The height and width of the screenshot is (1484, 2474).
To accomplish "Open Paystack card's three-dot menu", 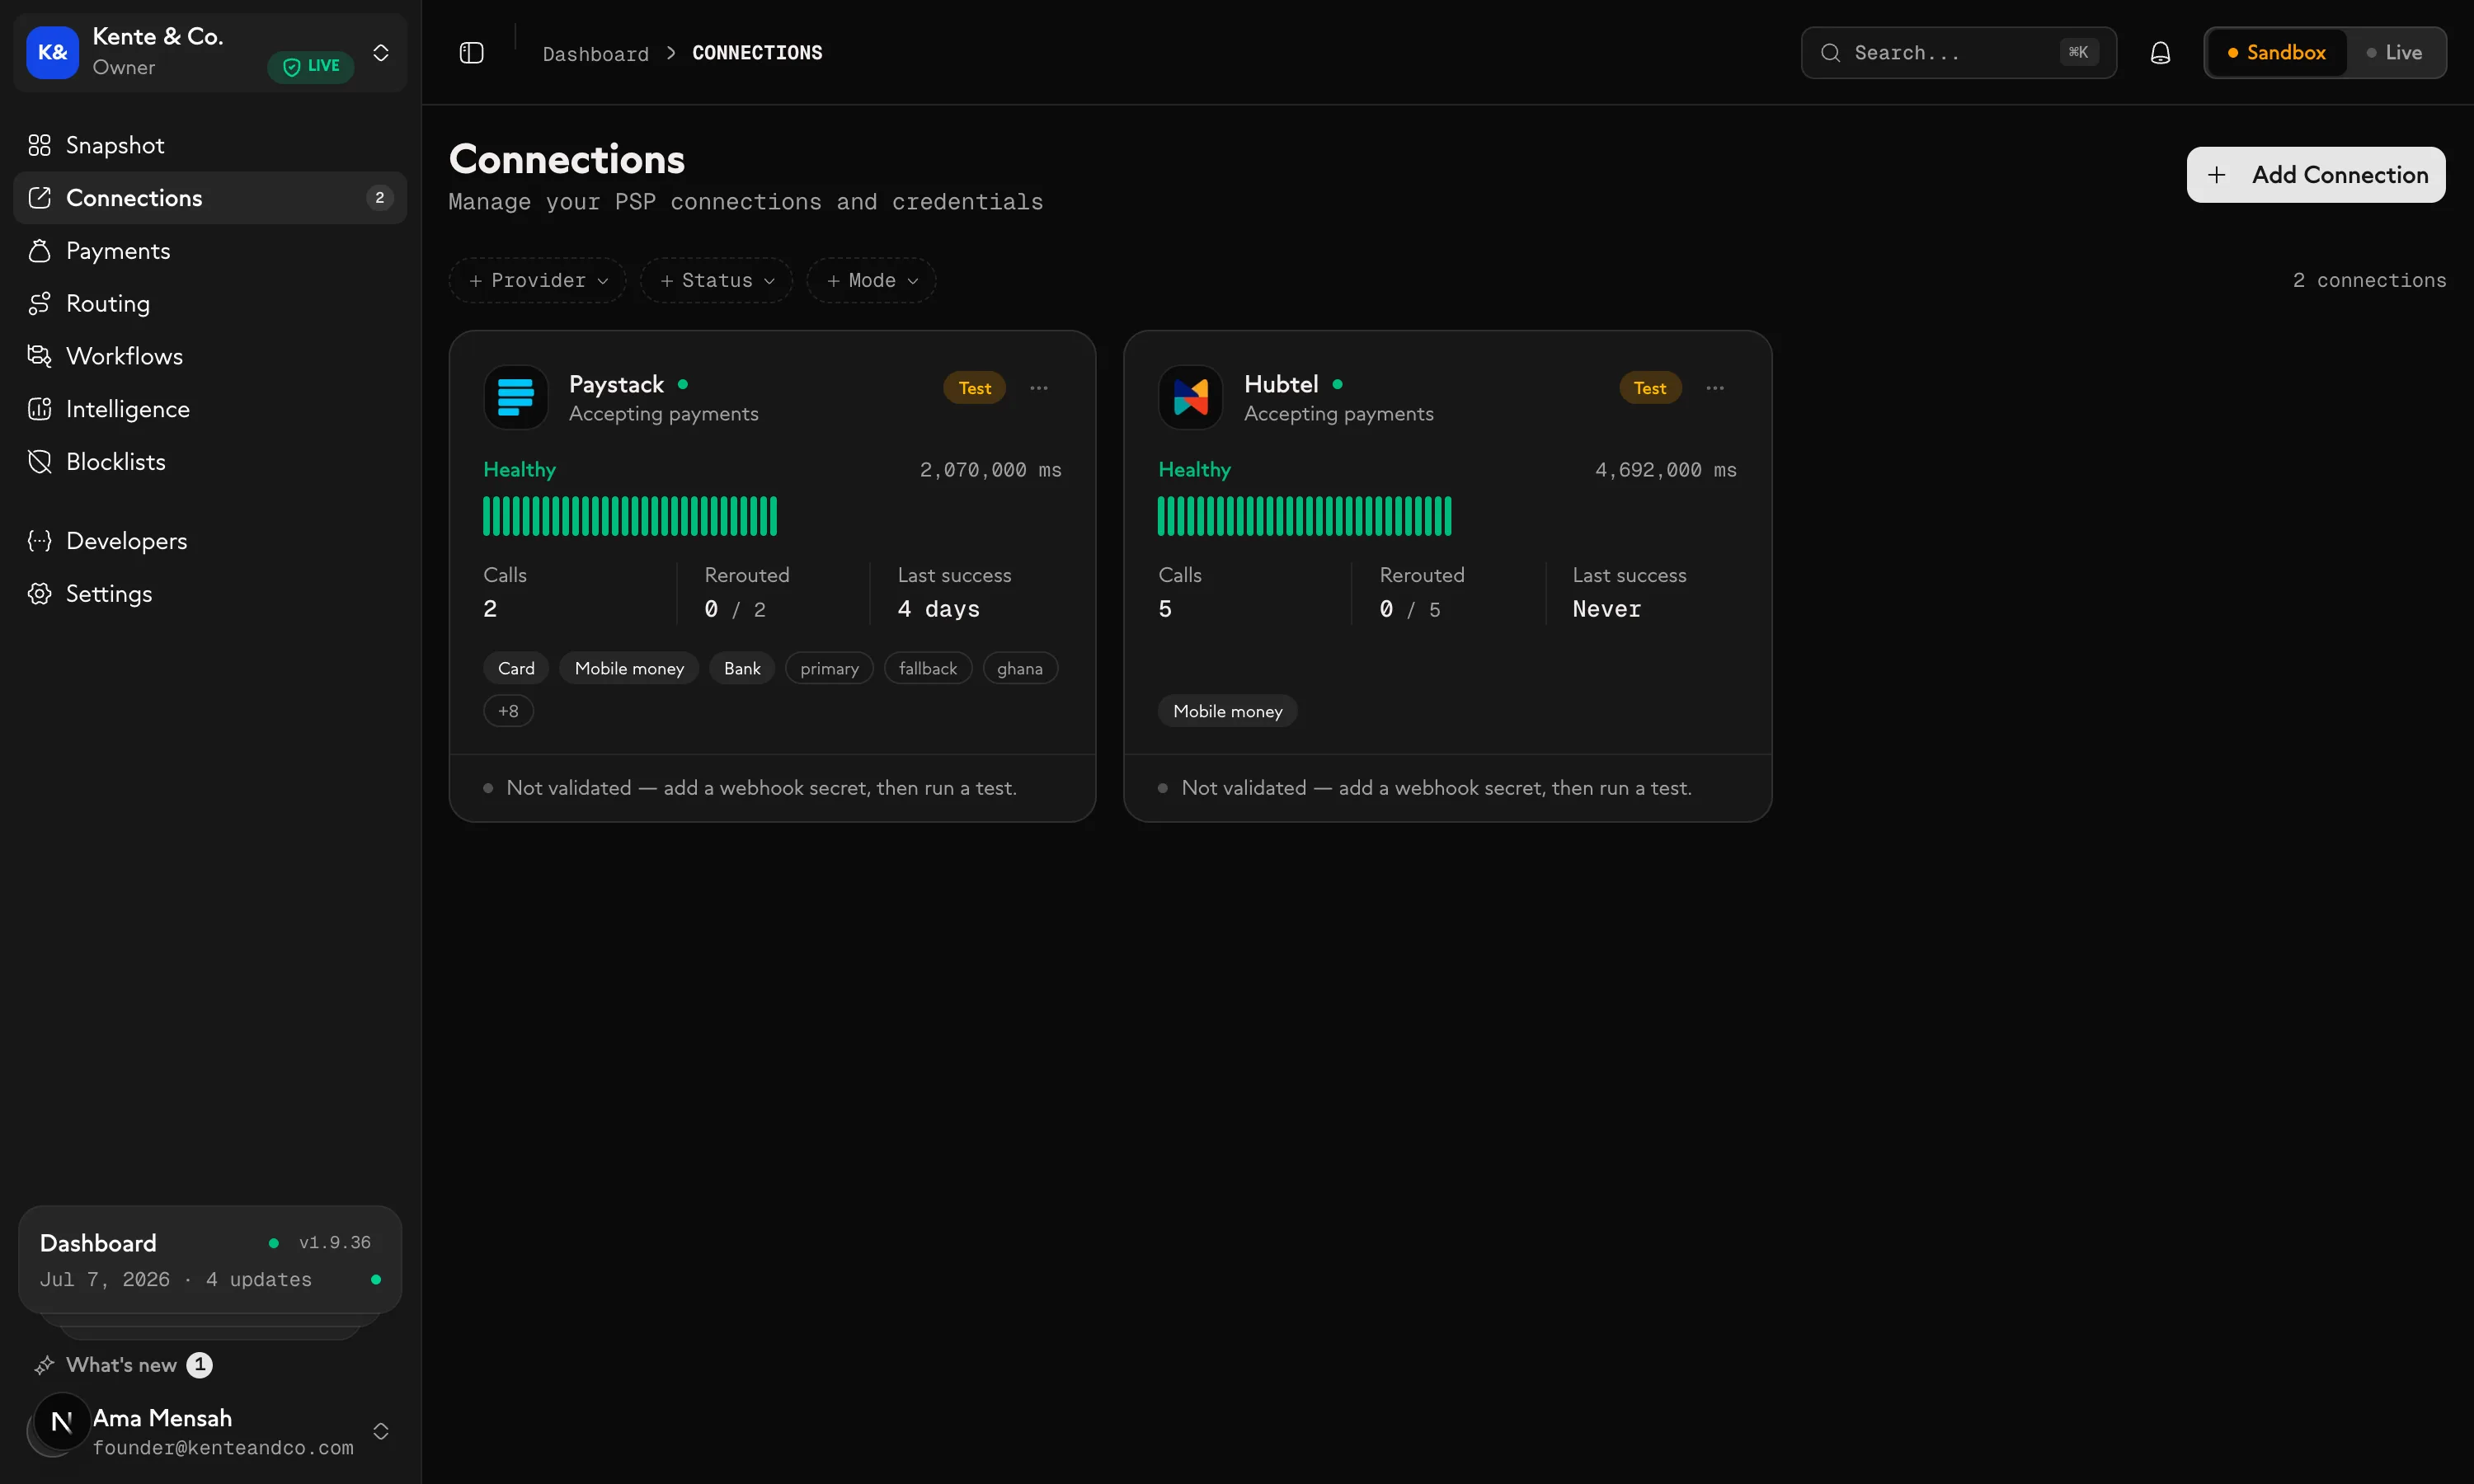I will pos(1039,388).
